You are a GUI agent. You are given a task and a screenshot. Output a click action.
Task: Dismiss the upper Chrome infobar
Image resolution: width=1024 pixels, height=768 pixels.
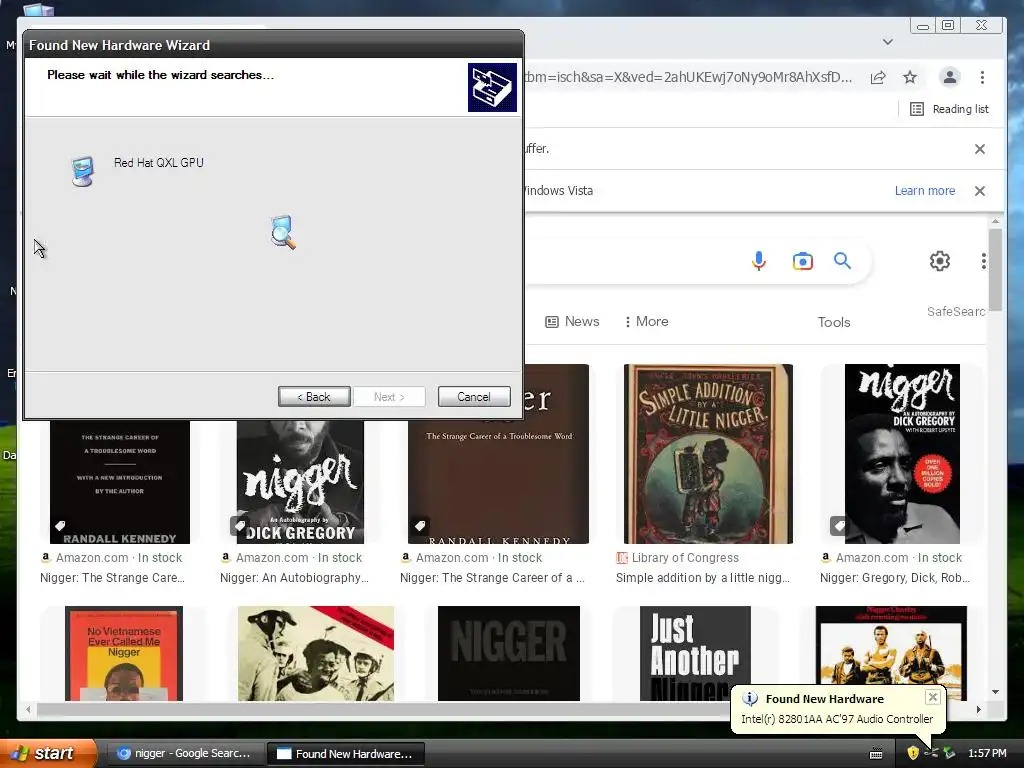point(980,149)
